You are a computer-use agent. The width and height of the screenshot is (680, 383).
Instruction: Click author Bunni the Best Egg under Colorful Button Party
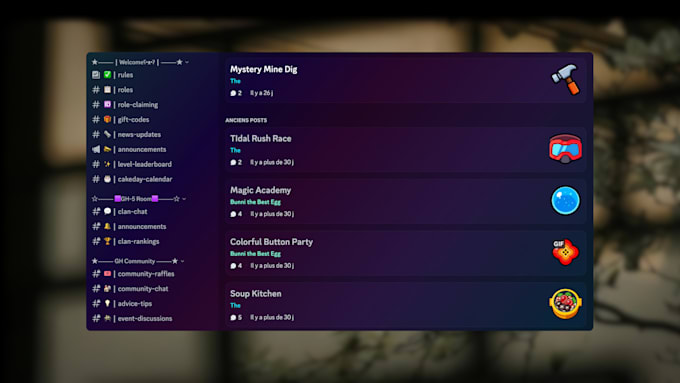tap(255, 254)
